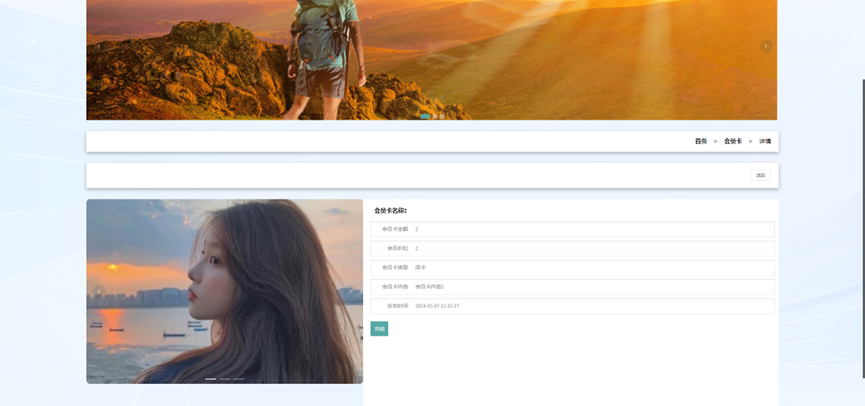Click the green 充值 recharge button
This screenshot has height=406, width=865.
[379, 329]
